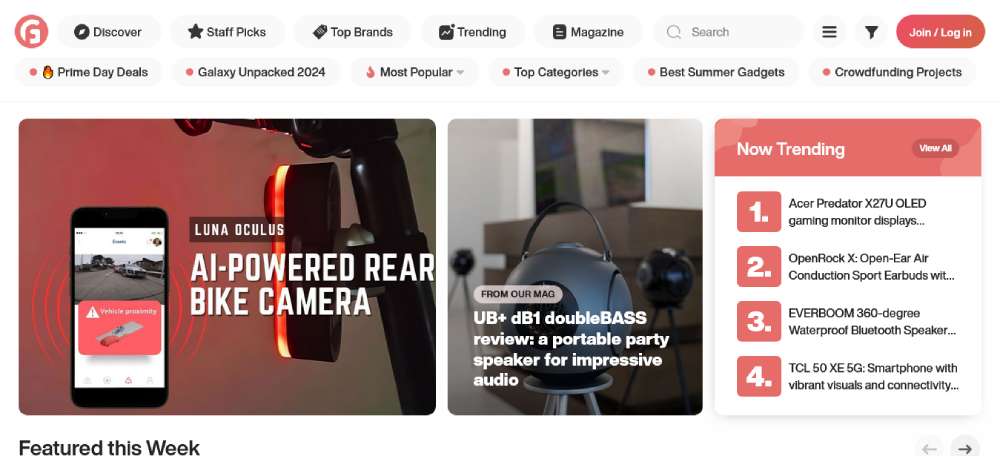Viewport: 1000px width, 456px height.
Task: Go to previous Featured this Week items
Action: (929, 446)
